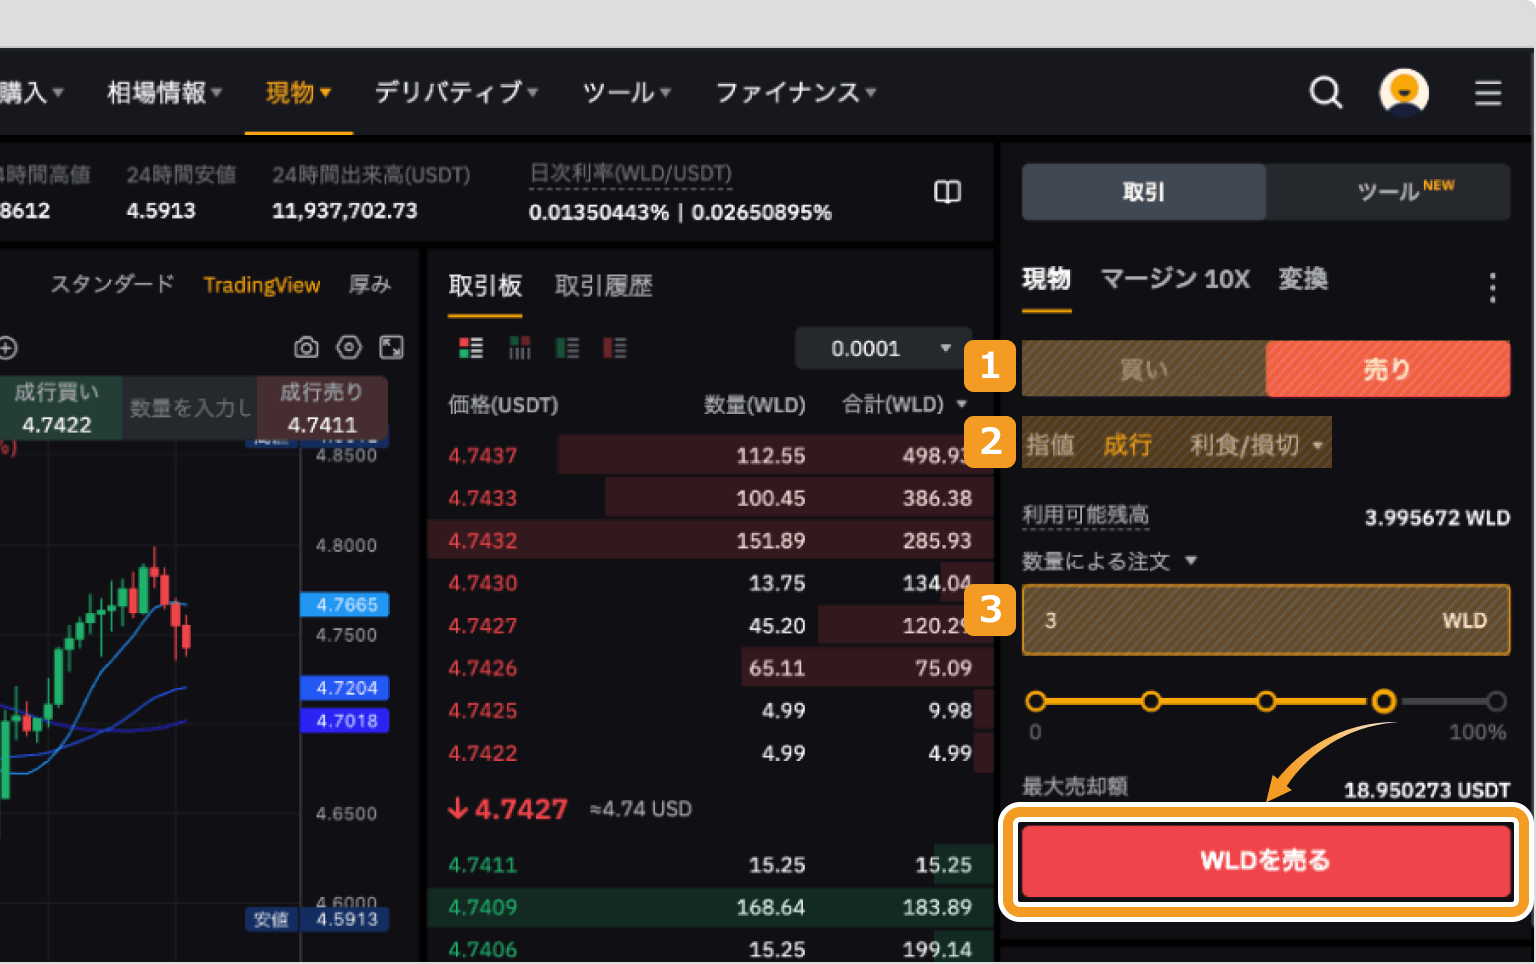Viewport: 1536px width, 964px height.
Task: Switch to 取引履歴 trade history tab
Action: pyautogui.click(x=604, y=286)
